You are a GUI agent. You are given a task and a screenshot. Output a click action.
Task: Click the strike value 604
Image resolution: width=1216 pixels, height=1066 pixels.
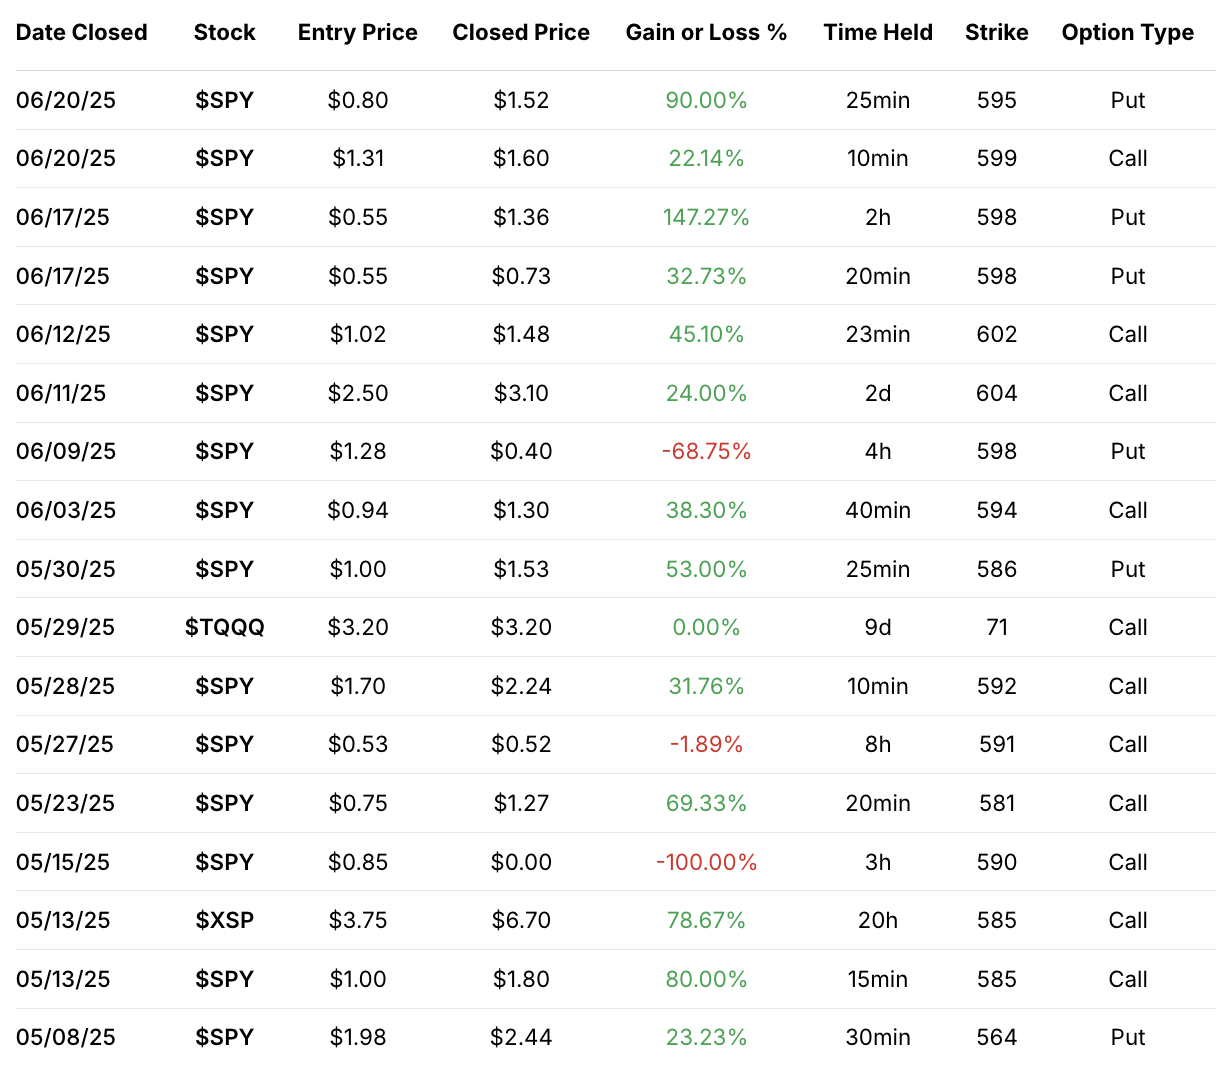(996, 393)
